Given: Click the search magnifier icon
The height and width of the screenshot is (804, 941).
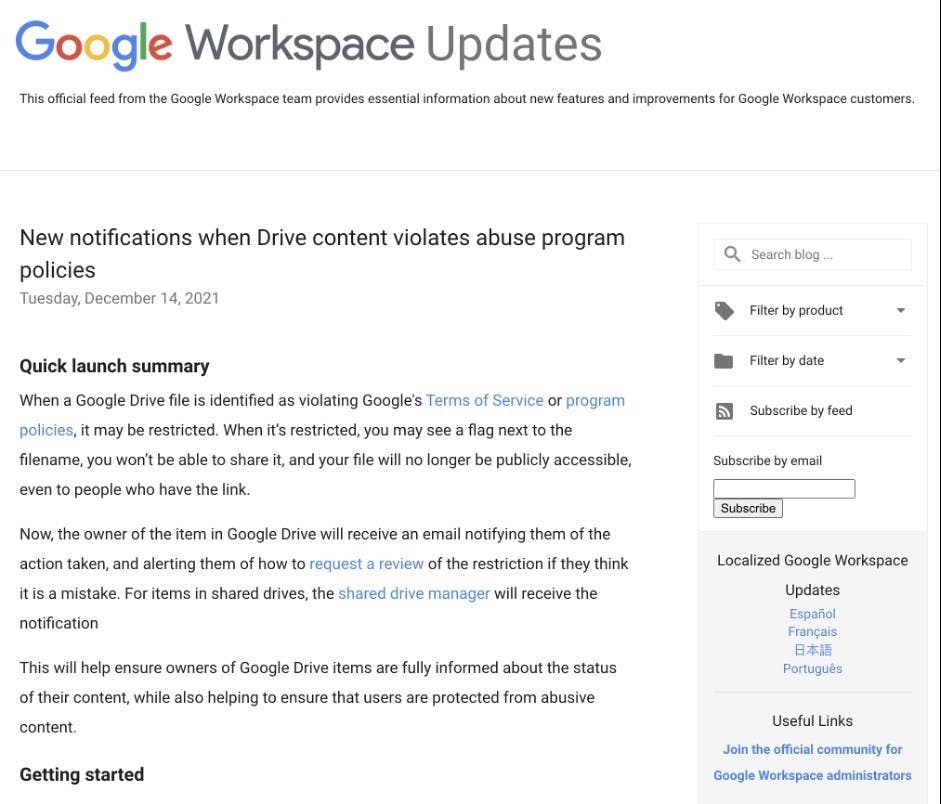Looking at the screenshot, I should pos(732,254).
